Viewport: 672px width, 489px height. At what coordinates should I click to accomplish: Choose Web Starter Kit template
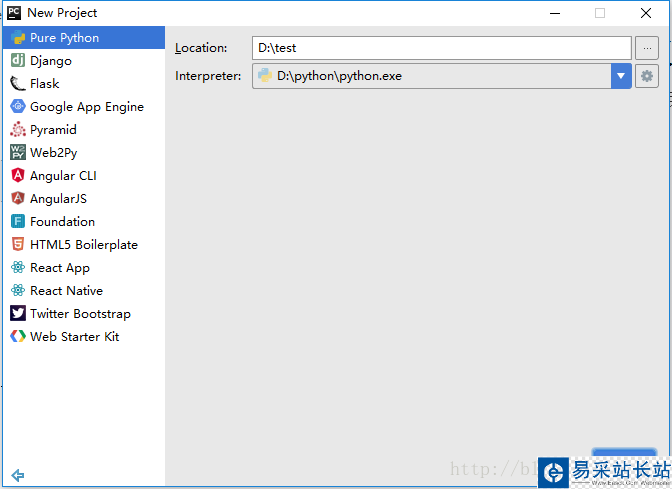[74, 337]
